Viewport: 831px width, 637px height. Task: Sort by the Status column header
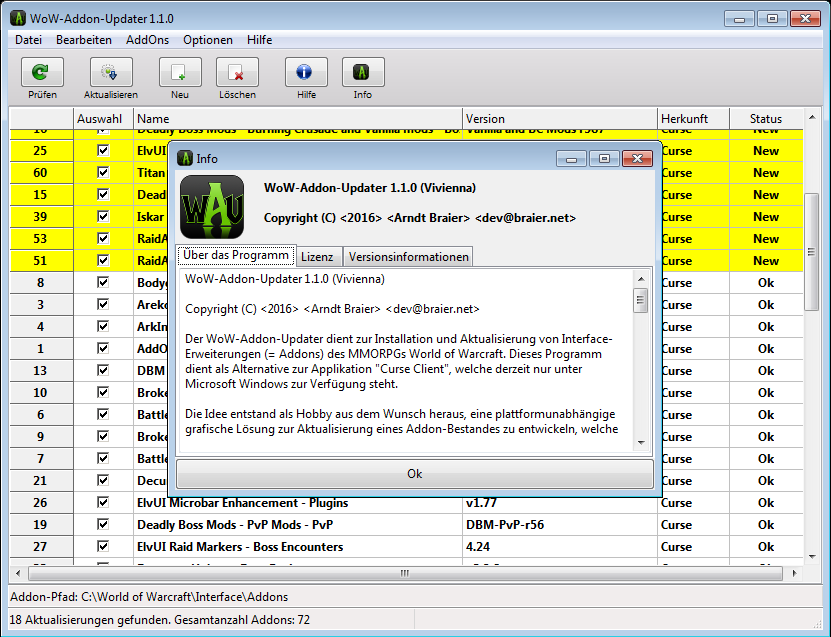point(766,119)
